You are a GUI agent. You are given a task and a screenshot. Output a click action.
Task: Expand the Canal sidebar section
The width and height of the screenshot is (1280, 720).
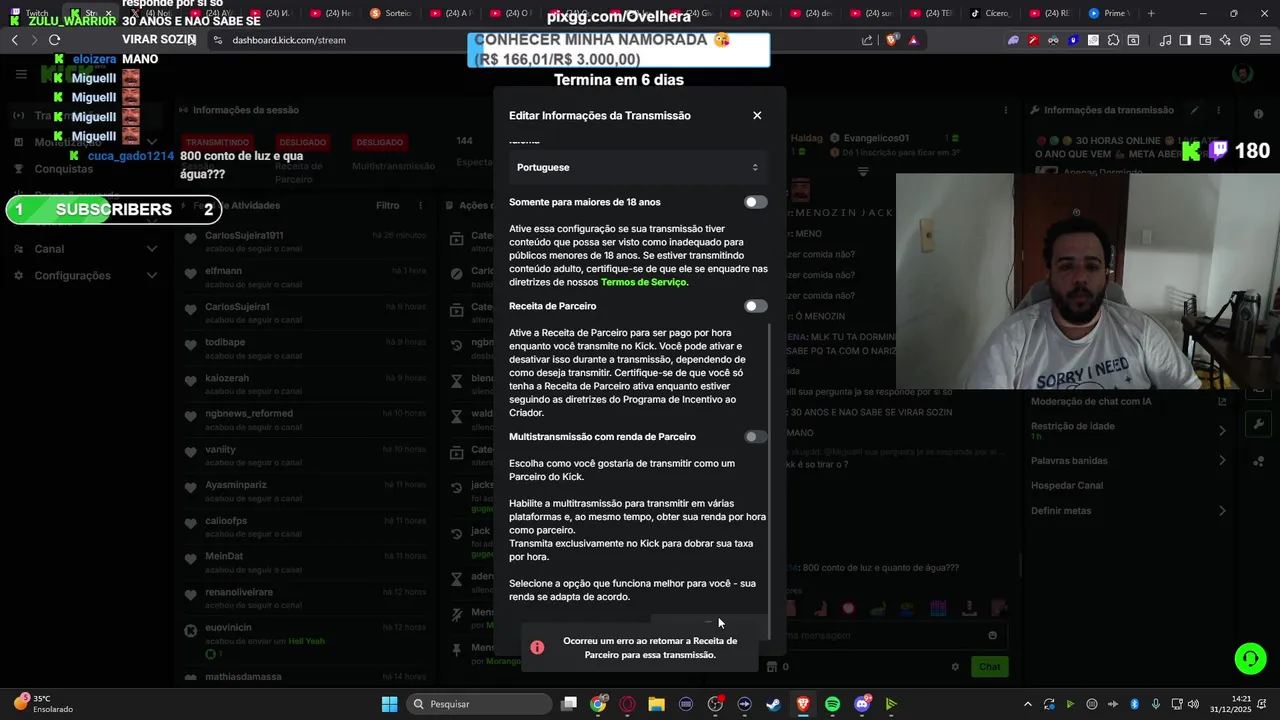[x=85, y=249]
